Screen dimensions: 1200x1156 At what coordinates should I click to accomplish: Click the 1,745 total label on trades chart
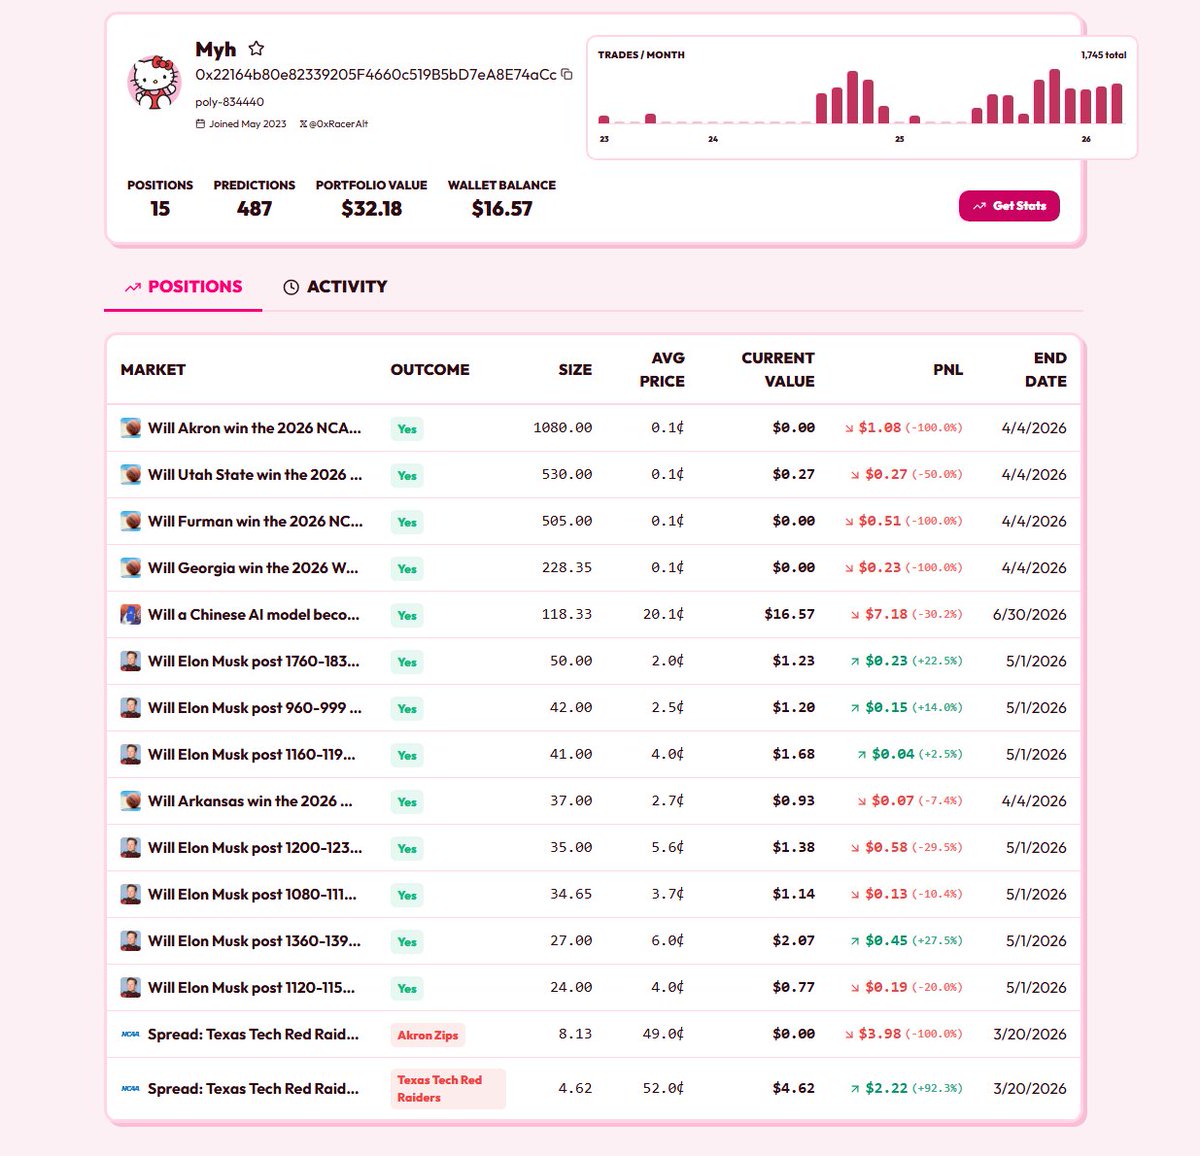tap(1104, 55)
